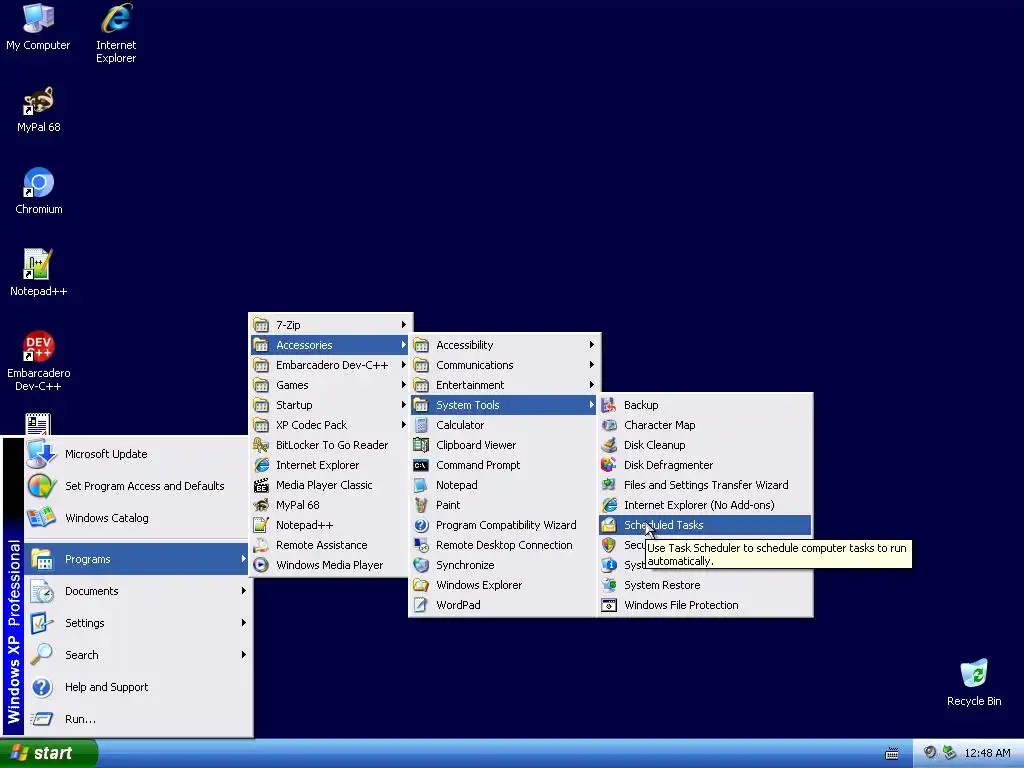Open Internet Explorer from Programs menu
1024x768 pixels.
[x=330, y=465]
